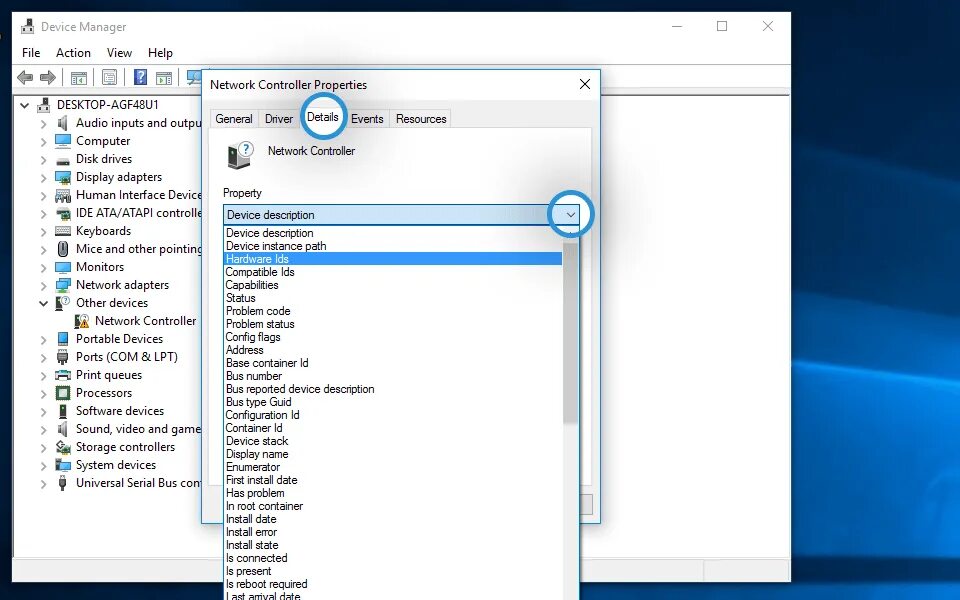Click the blue Help question-mark toolbar icon
The image size is (960, 600).
click(x=140, y=77)
